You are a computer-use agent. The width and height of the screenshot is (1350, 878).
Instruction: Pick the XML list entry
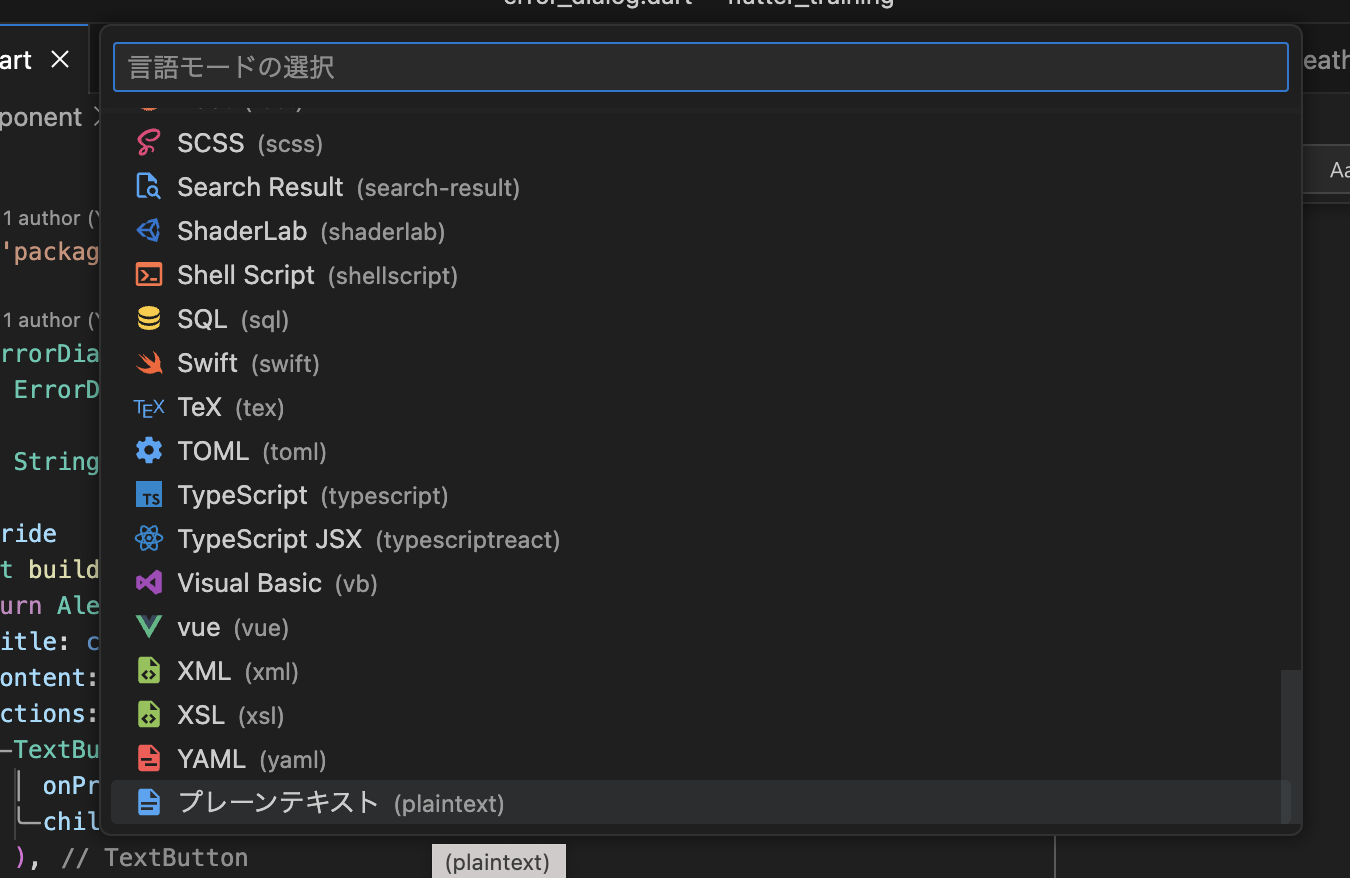click(x=701, y=671)
